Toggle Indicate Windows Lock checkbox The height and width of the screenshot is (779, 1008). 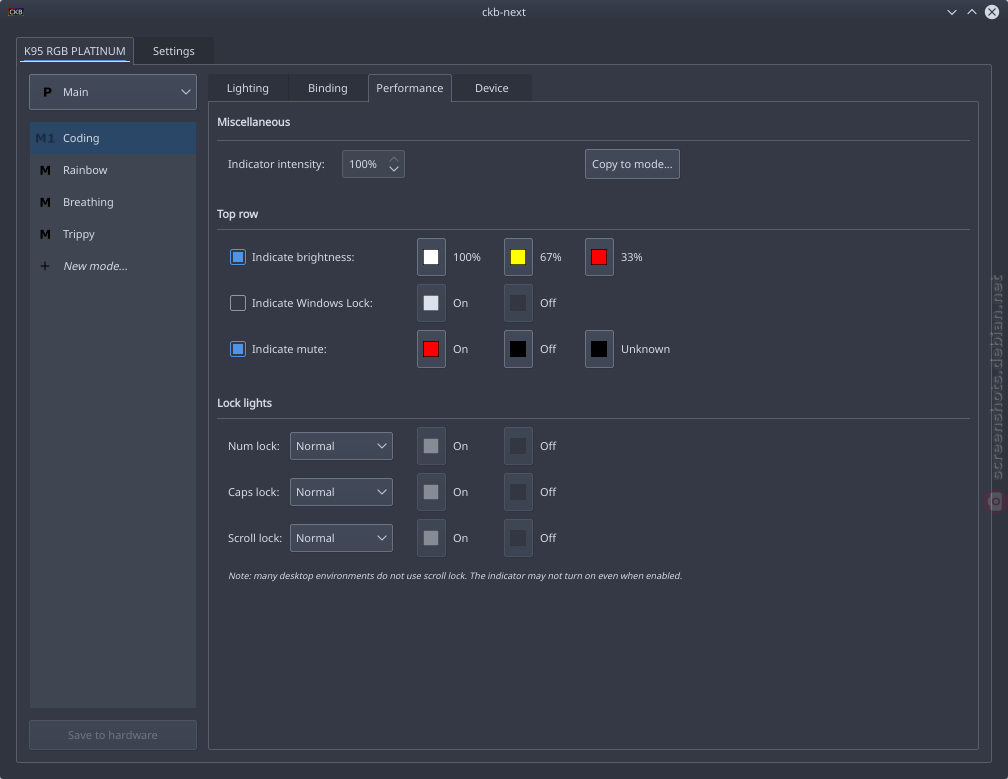click(238, 303)
